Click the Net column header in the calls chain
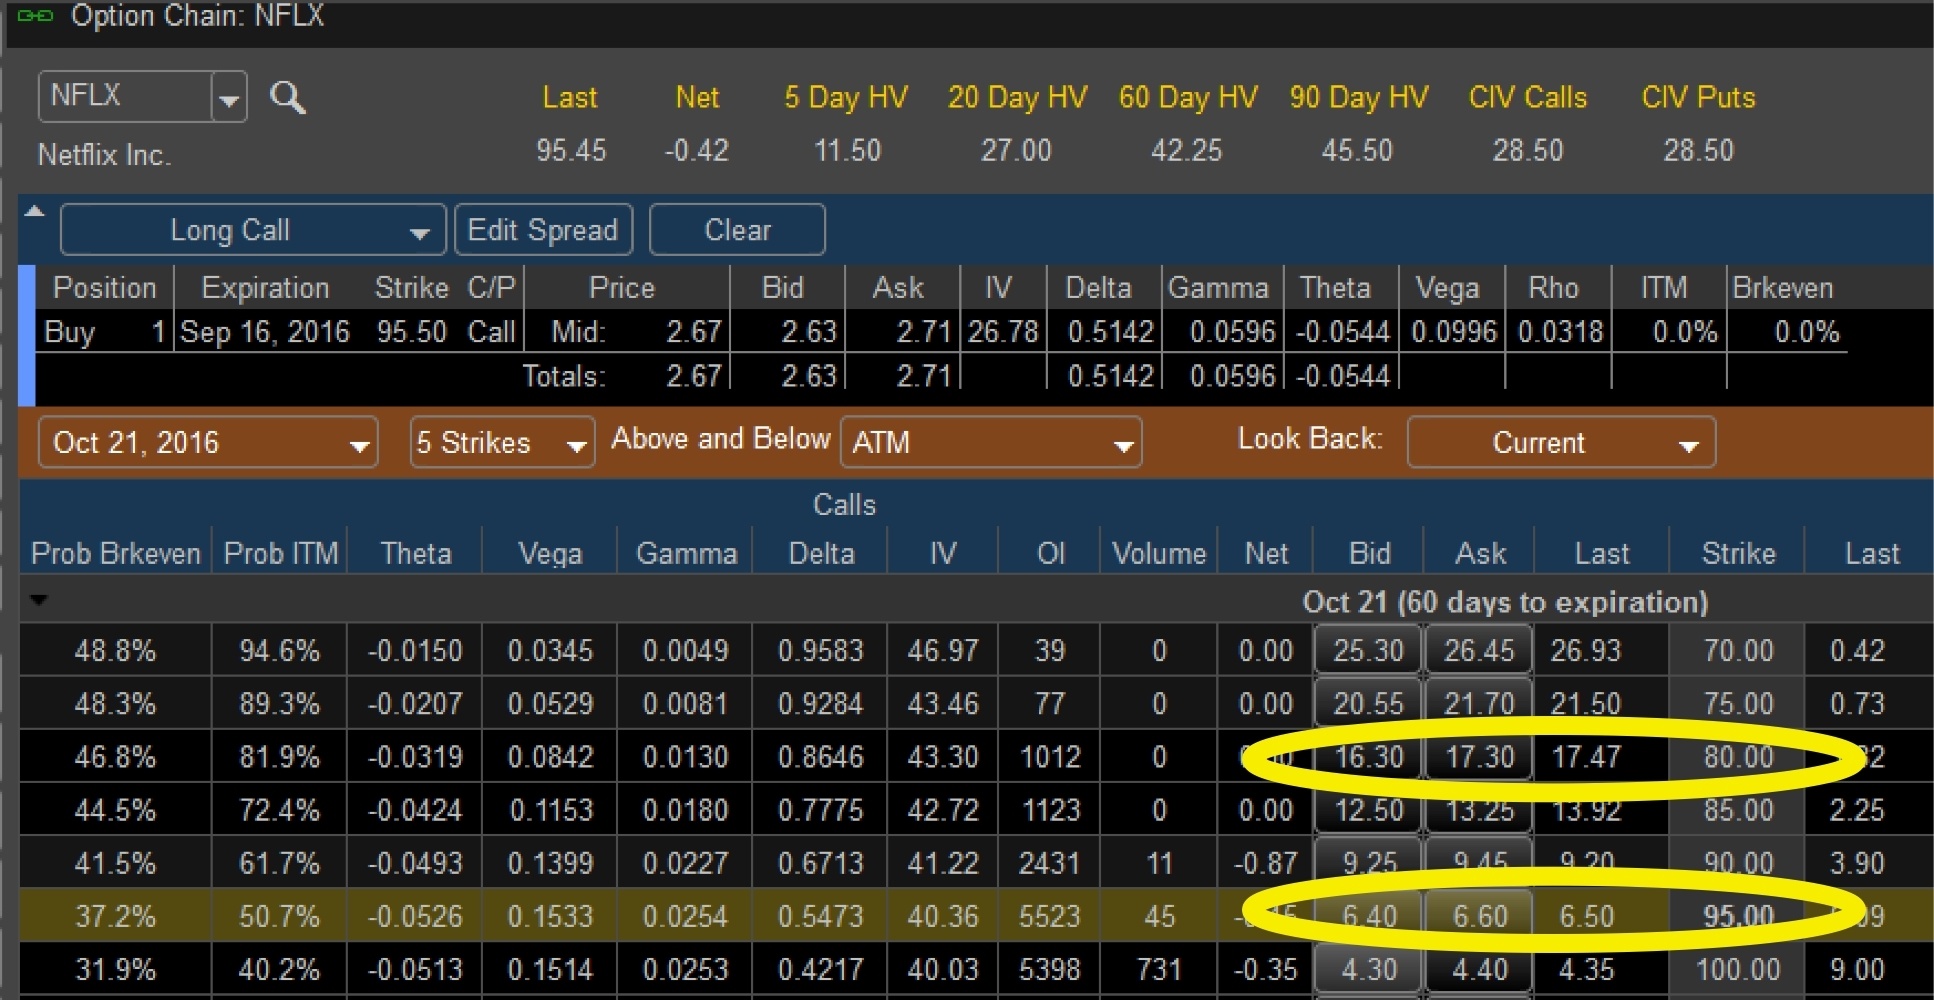1934x1001 pixels. point(1266,553)
